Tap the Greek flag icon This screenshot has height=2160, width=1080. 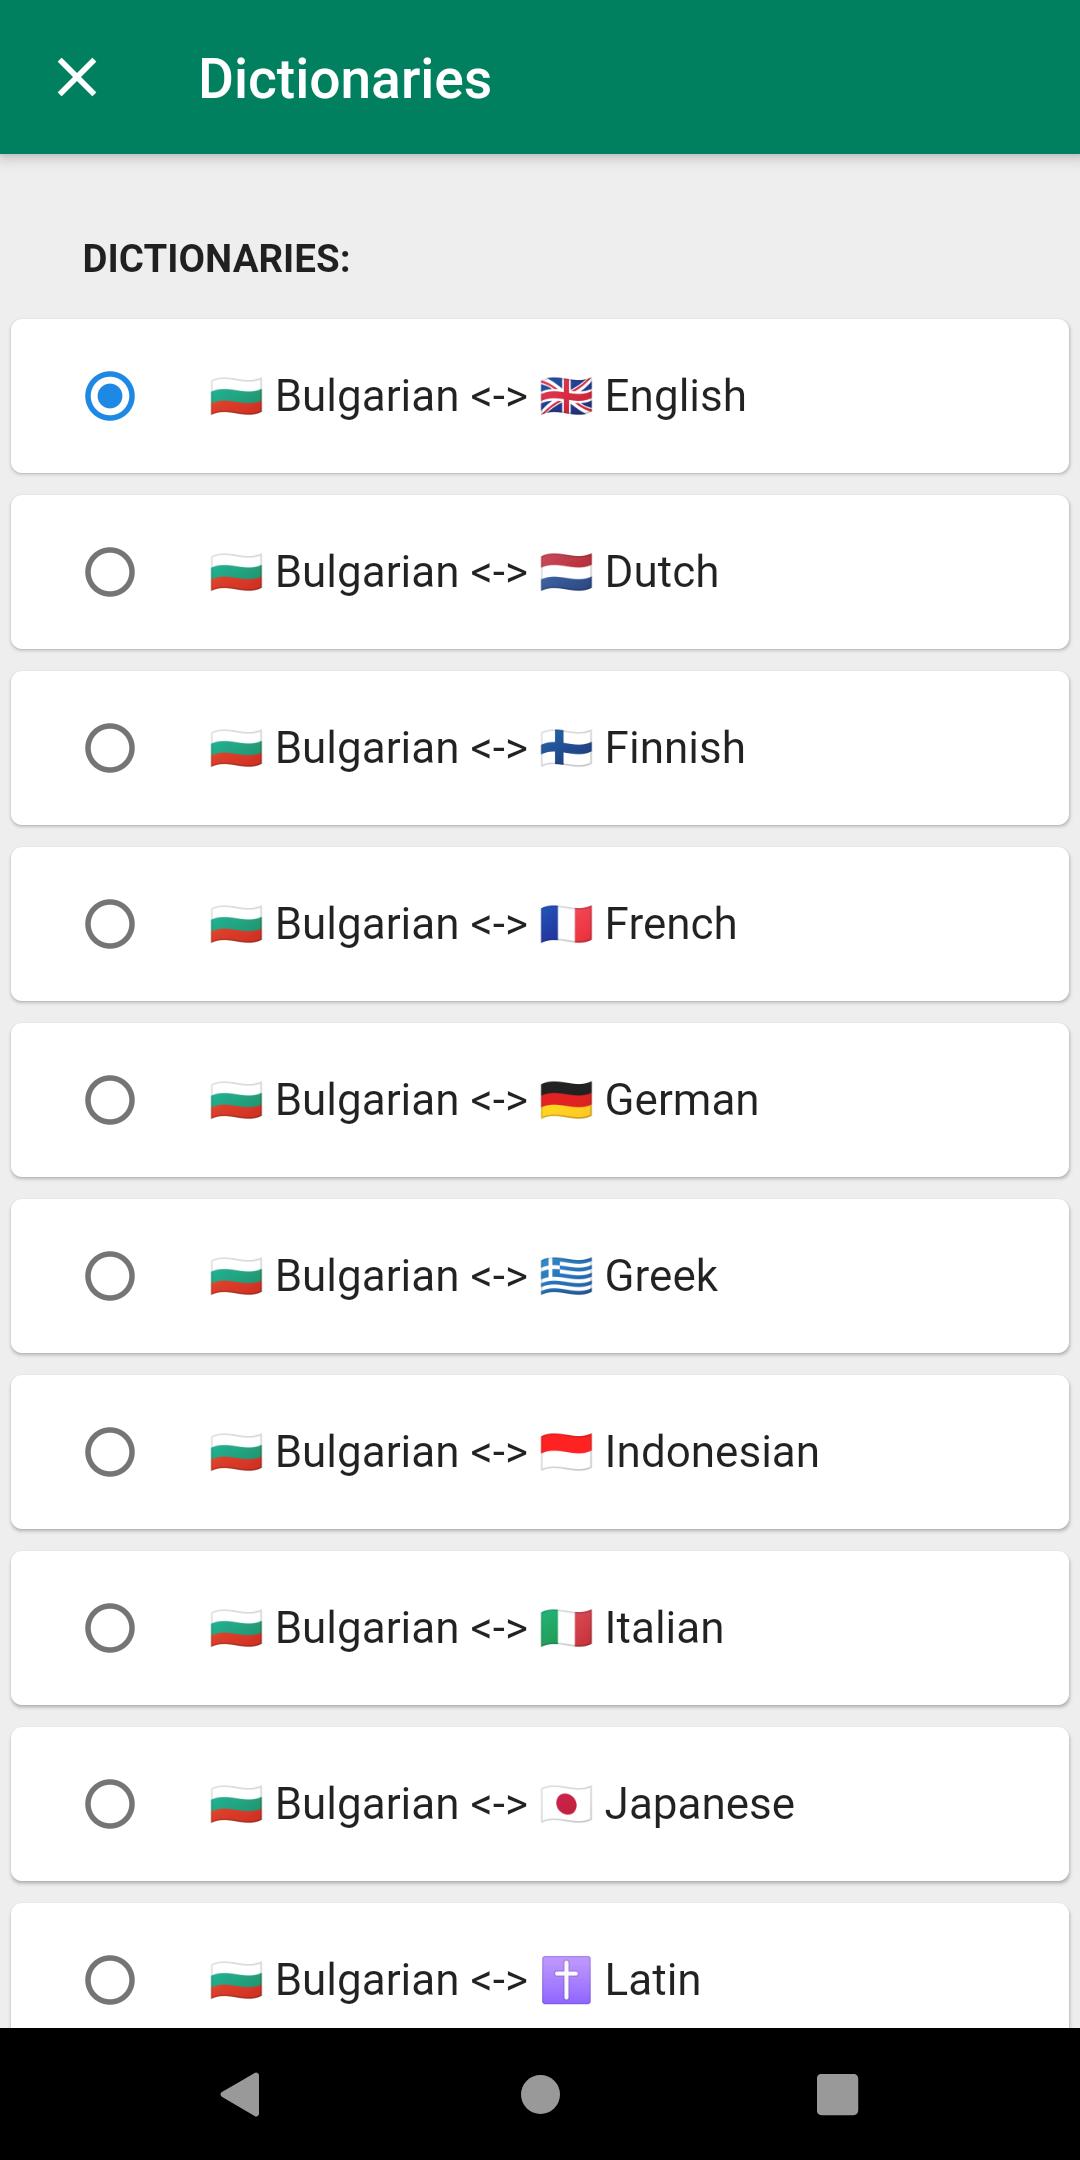566,1277
